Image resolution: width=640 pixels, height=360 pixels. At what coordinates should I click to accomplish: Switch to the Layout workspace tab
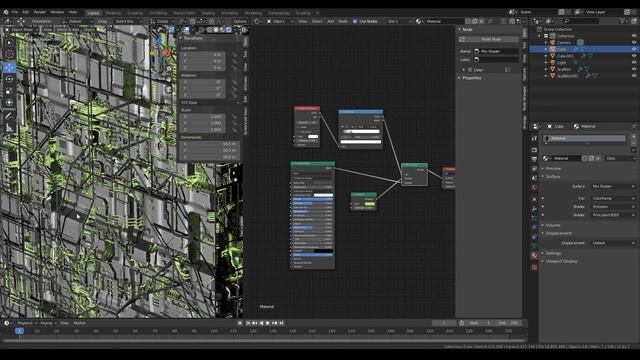(x=93, y=13)
